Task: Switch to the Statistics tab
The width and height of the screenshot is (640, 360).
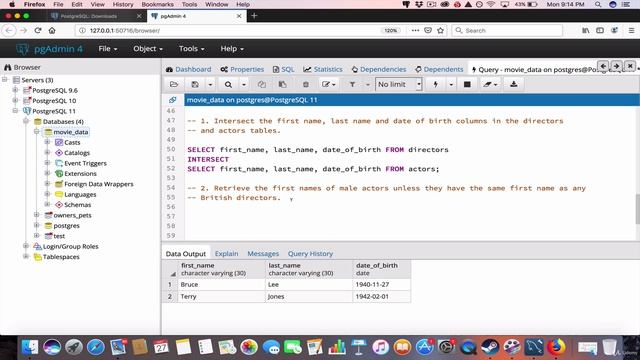Action: pyautogui.click(x=323, y=69)
